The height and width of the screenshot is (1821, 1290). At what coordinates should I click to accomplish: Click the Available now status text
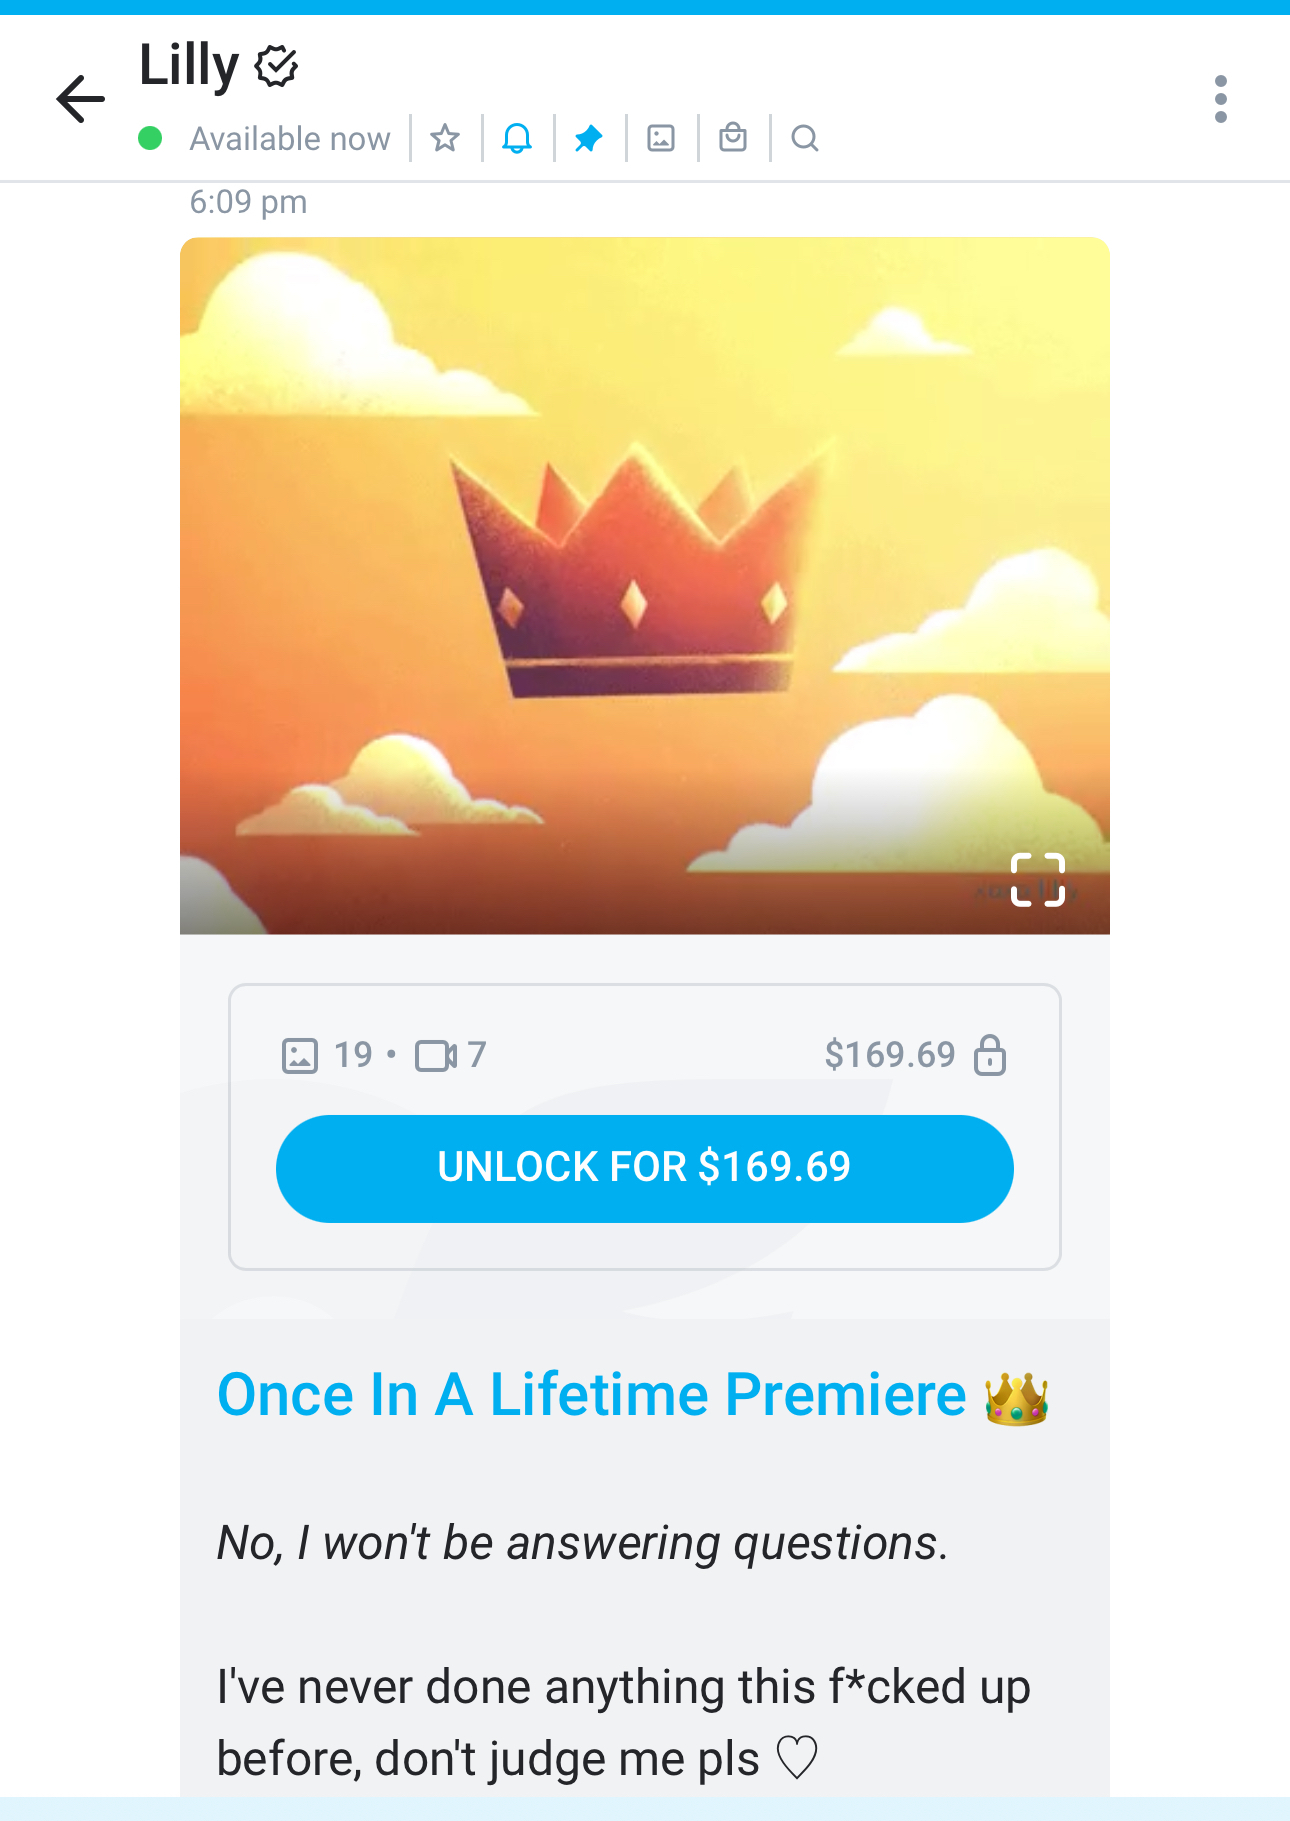[x=290, y=138]
